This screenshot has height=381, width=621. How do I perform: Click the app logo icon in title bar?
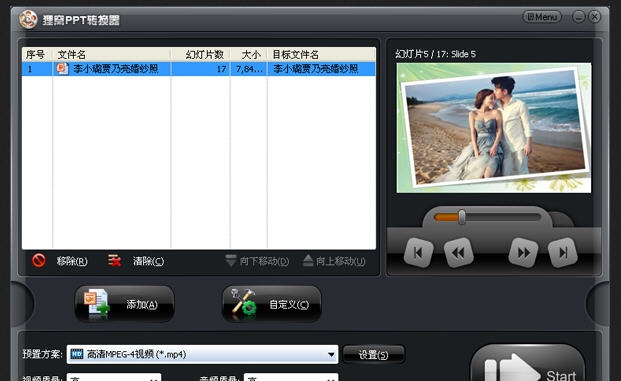click(x=28, y=19)
